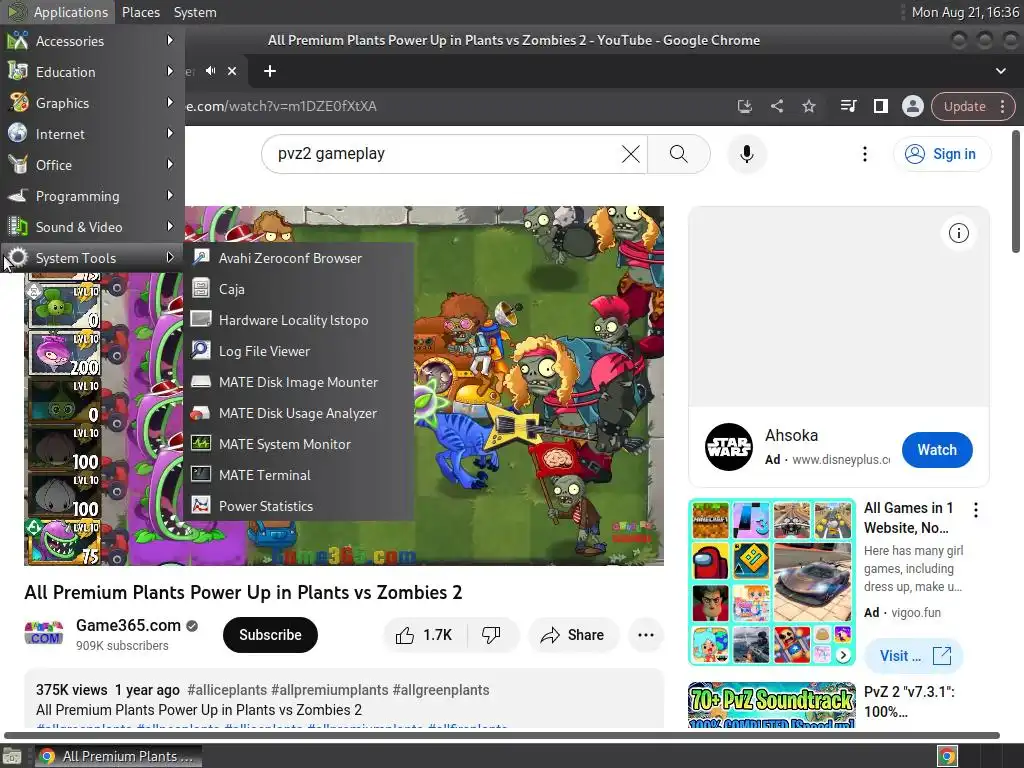1024x768 pixels.
Task: Click the Star Wars logo
Action: pos(729,447)
